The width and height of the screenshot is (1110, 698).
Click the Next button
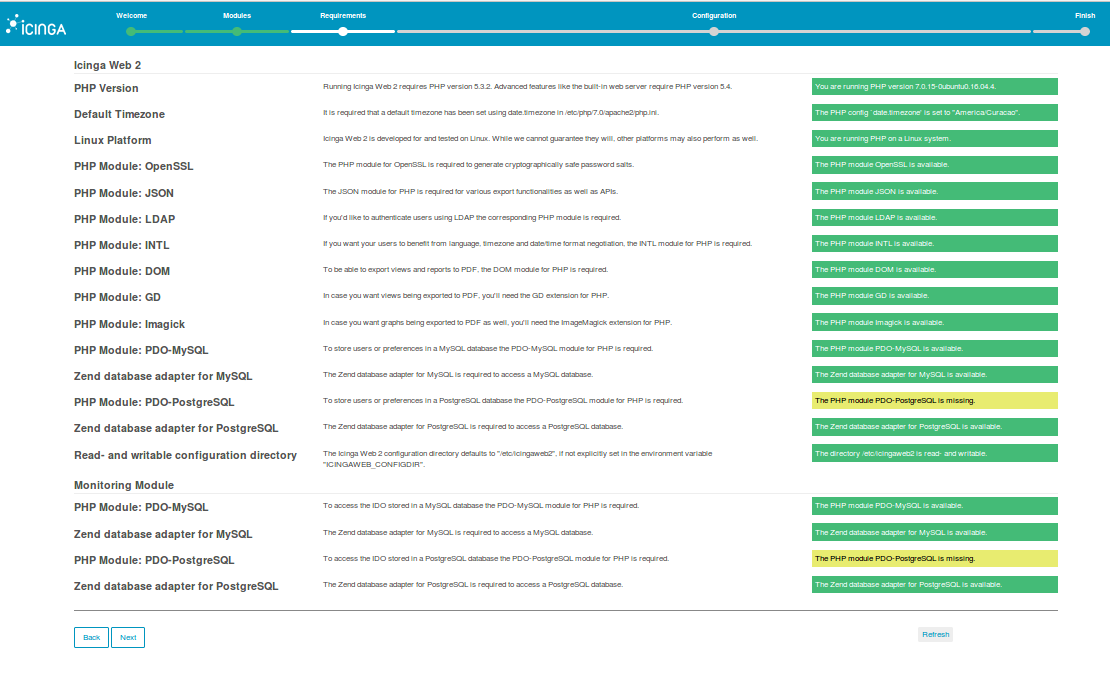pyautogui.click(x=128, y=637)
